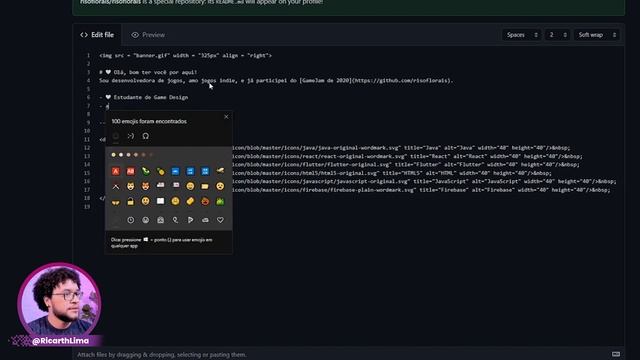Insert the red angry face emoji
The width and height of the screenshot is (640, 360).
click(x=205, y=201)
